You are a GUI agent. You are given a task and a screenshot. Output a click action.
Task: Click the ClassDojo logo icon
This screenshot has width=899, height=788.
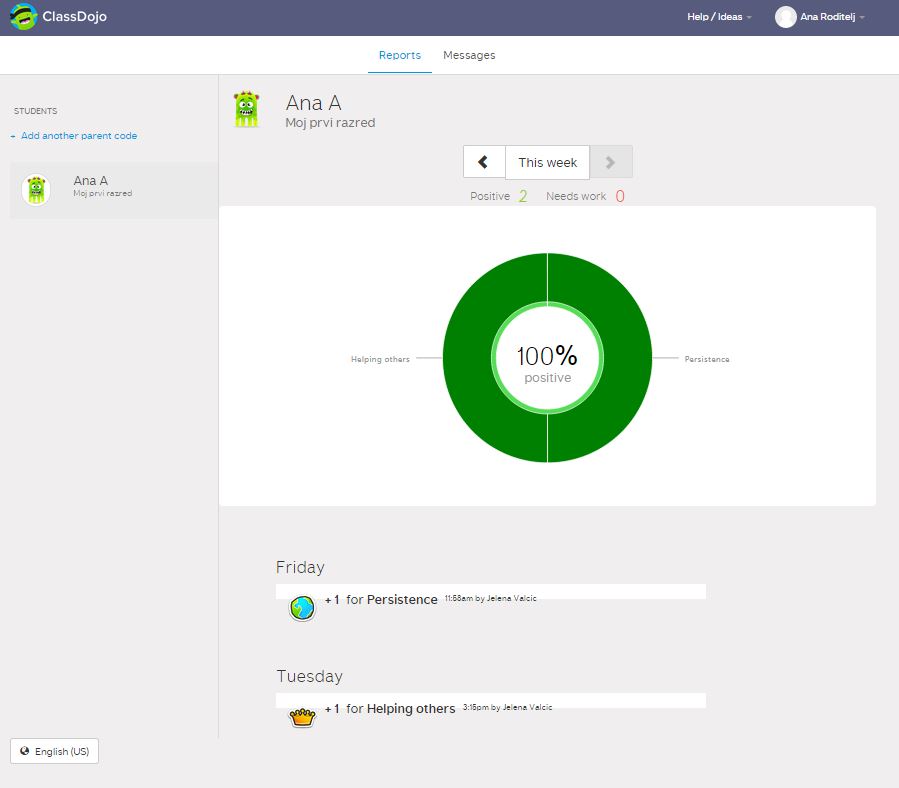(22, 17)
